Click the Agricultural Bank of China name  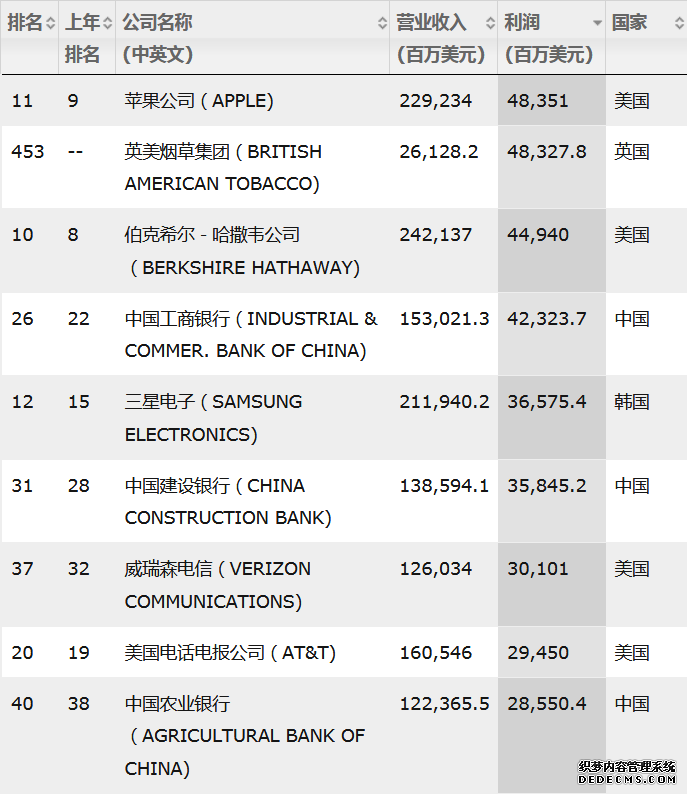(x=245, y=736)
